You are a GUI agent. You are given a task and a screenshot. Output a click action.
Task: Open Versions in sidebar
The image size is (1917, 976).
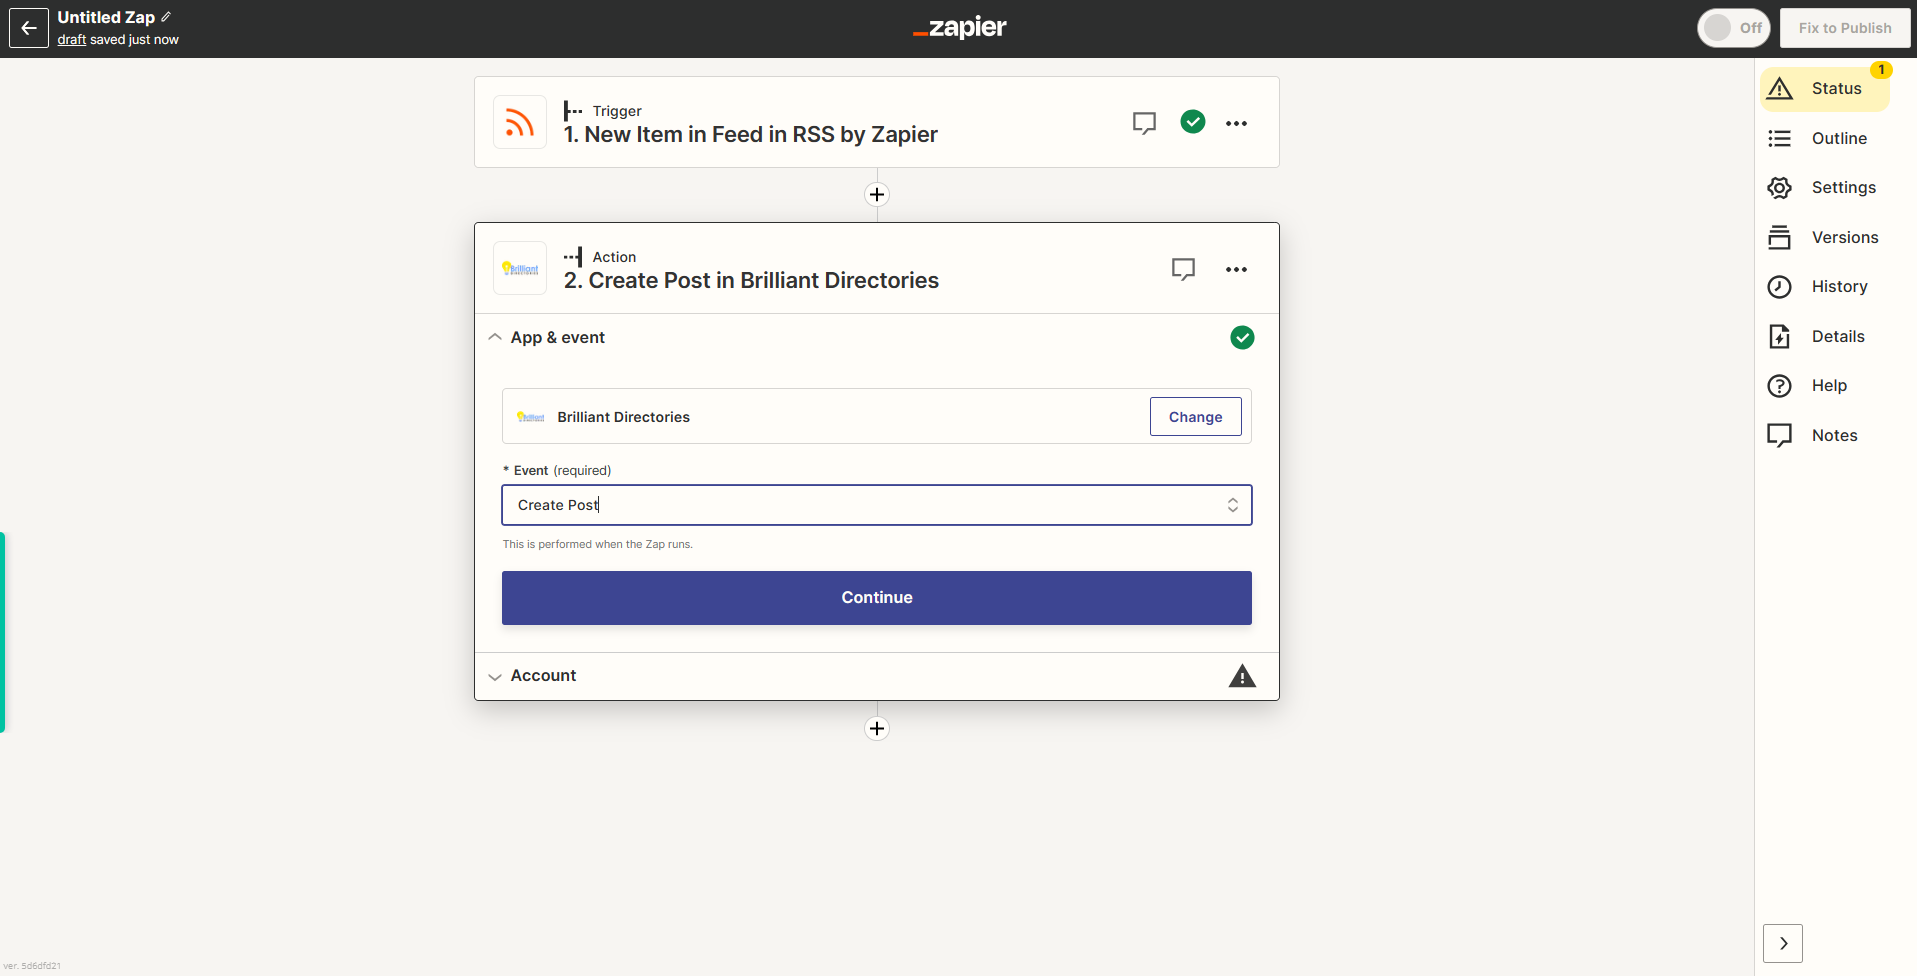click(1824, 237)
